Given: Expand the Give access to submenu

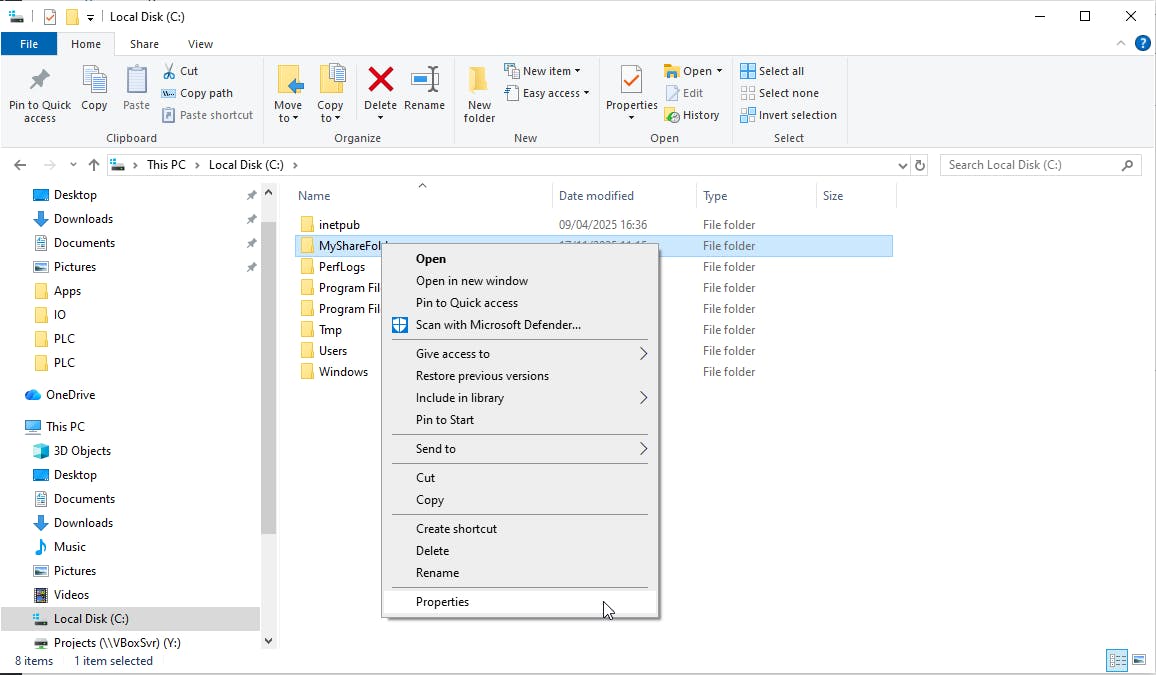Looking at the screenshot, I should click(x=519, y=353).
